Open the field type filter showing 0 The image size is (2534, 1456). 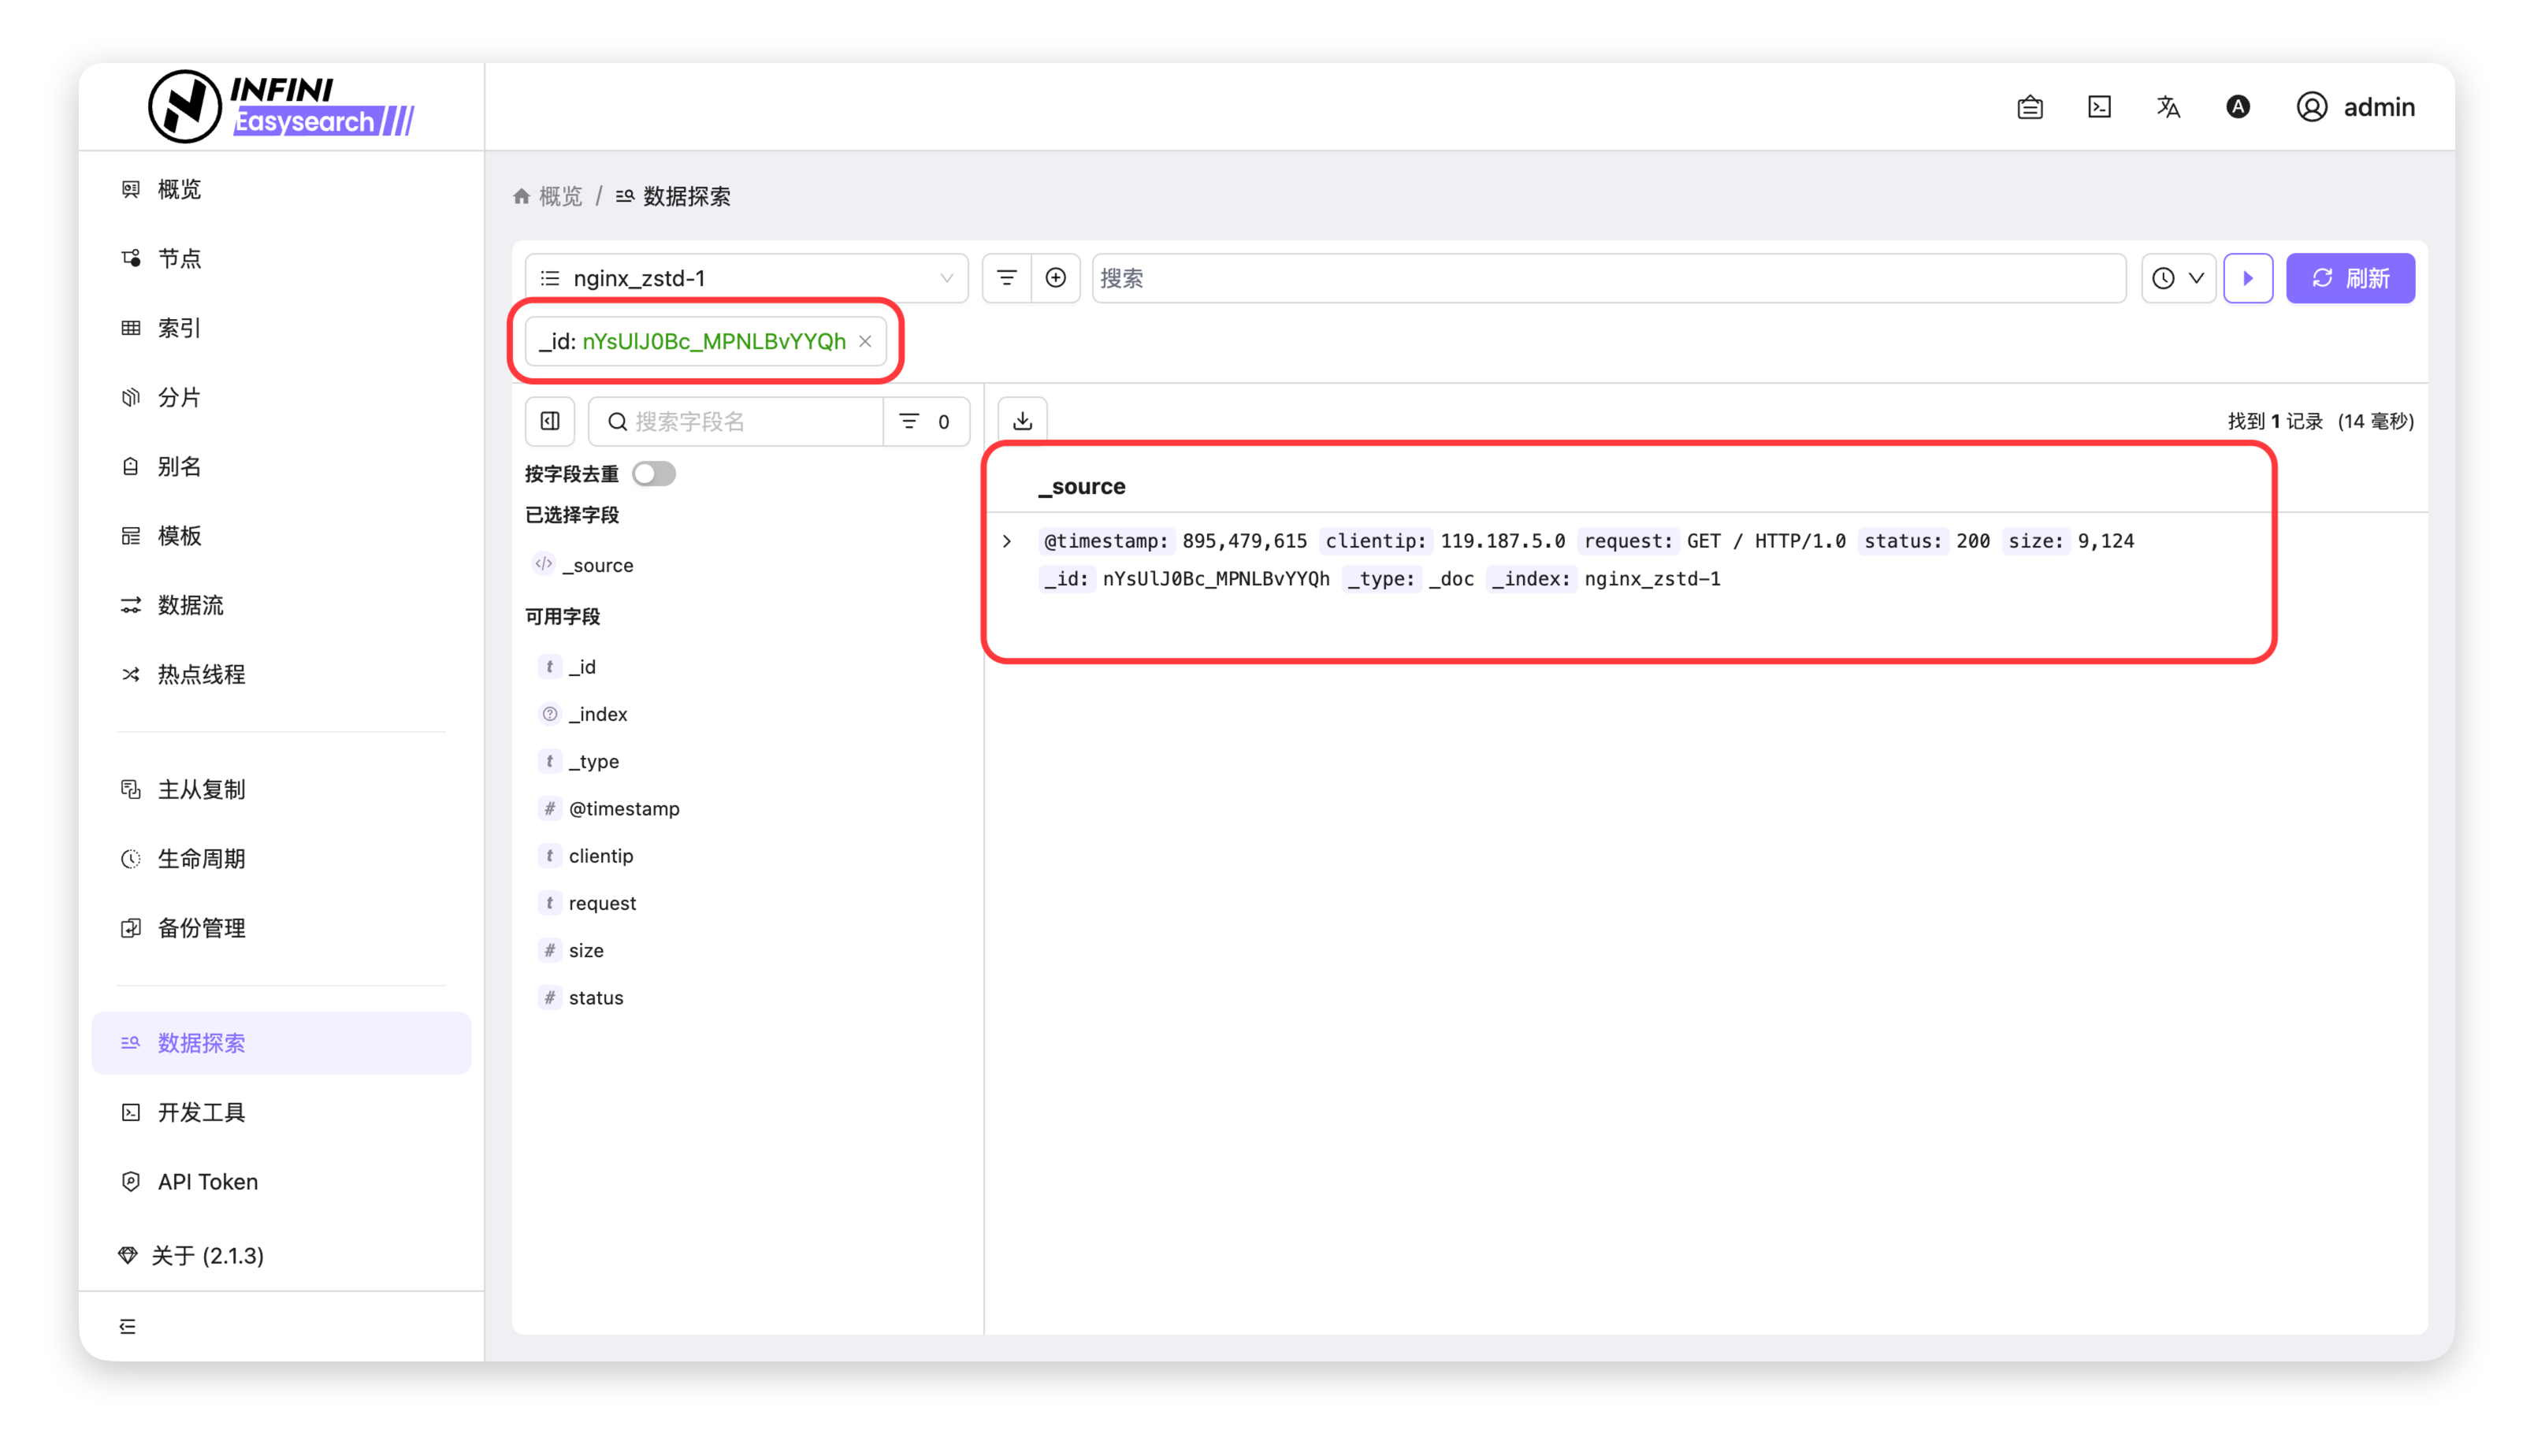coord(925,421)
